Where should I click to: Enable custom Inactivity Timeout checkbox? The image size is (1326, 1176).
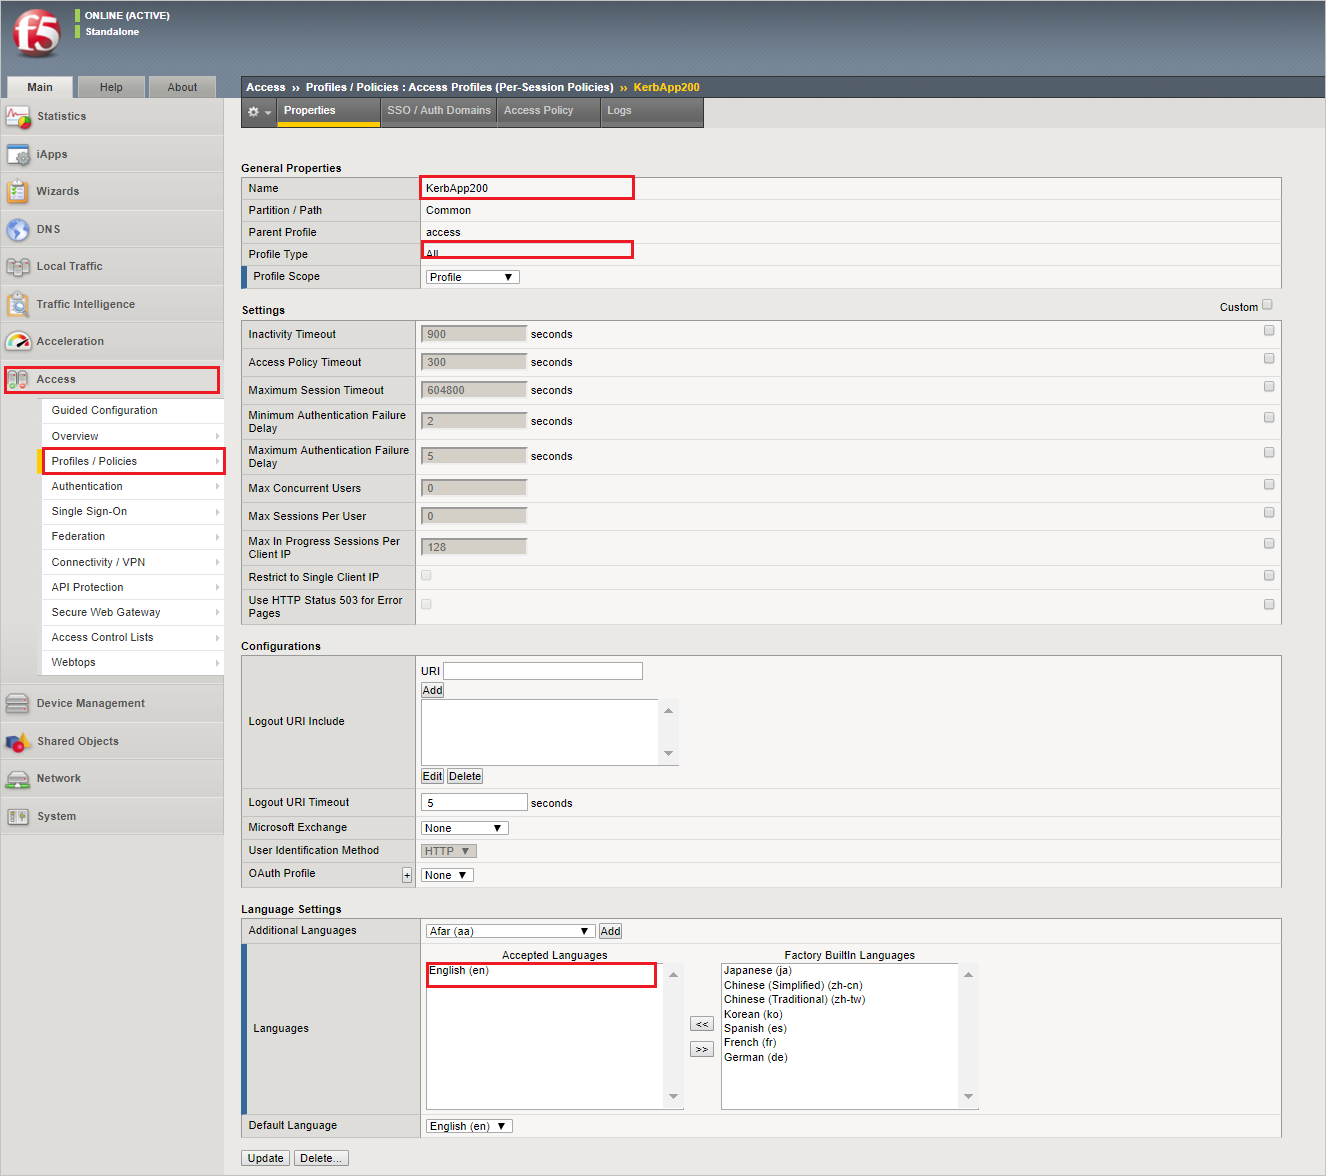pyautogui.click(x=1269, y=330)
